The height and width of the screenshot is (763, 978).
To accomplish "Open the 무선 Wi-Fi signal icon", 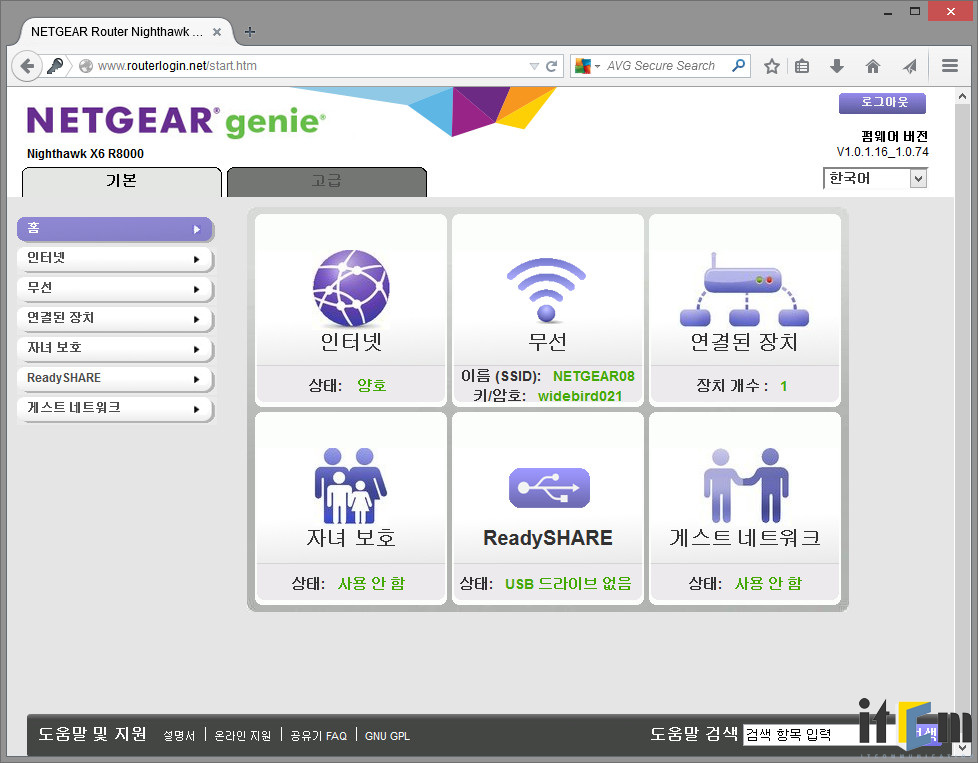I will 546,289.
